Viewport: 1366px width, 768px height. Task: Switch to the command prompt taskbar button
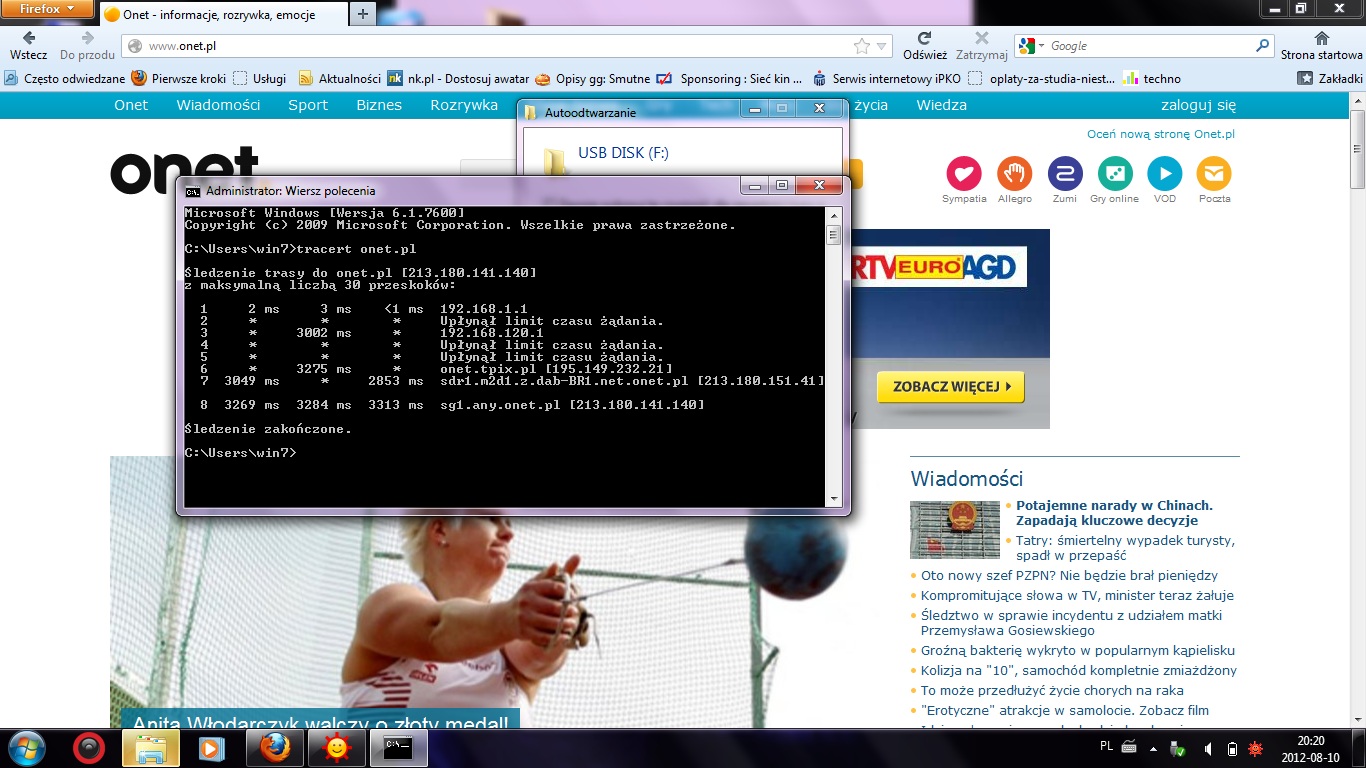(x=399, y=748)
